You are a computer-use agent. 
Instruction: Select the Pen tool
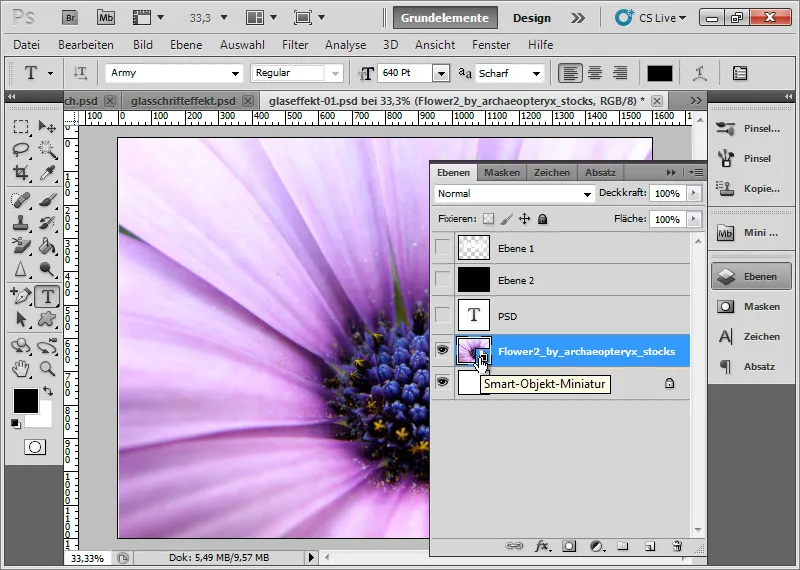(21, 295)
